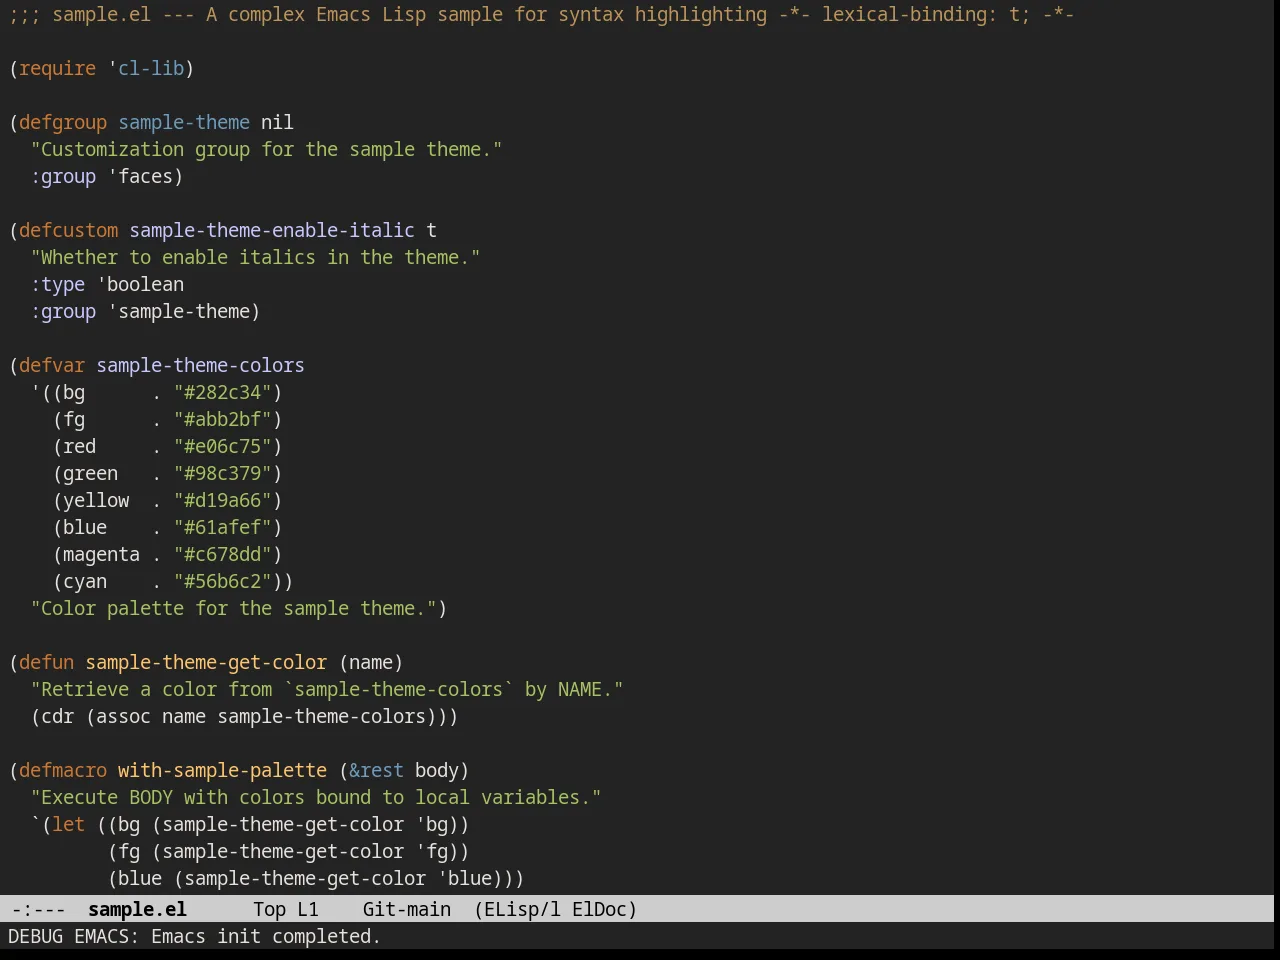1280x960 pixels.
Task: Click the 'let' keyword
Action: 68,824
